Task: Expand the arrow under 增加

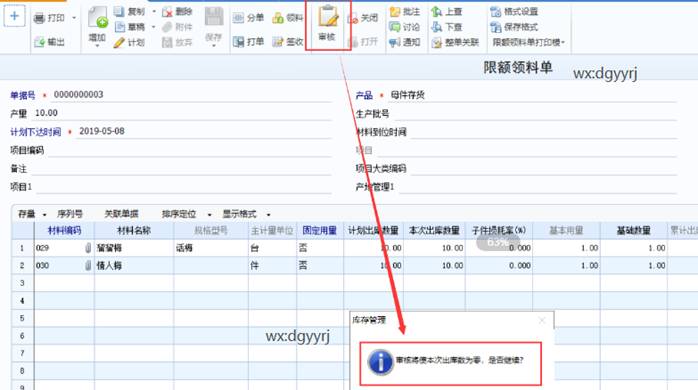Action: point(97,46)
